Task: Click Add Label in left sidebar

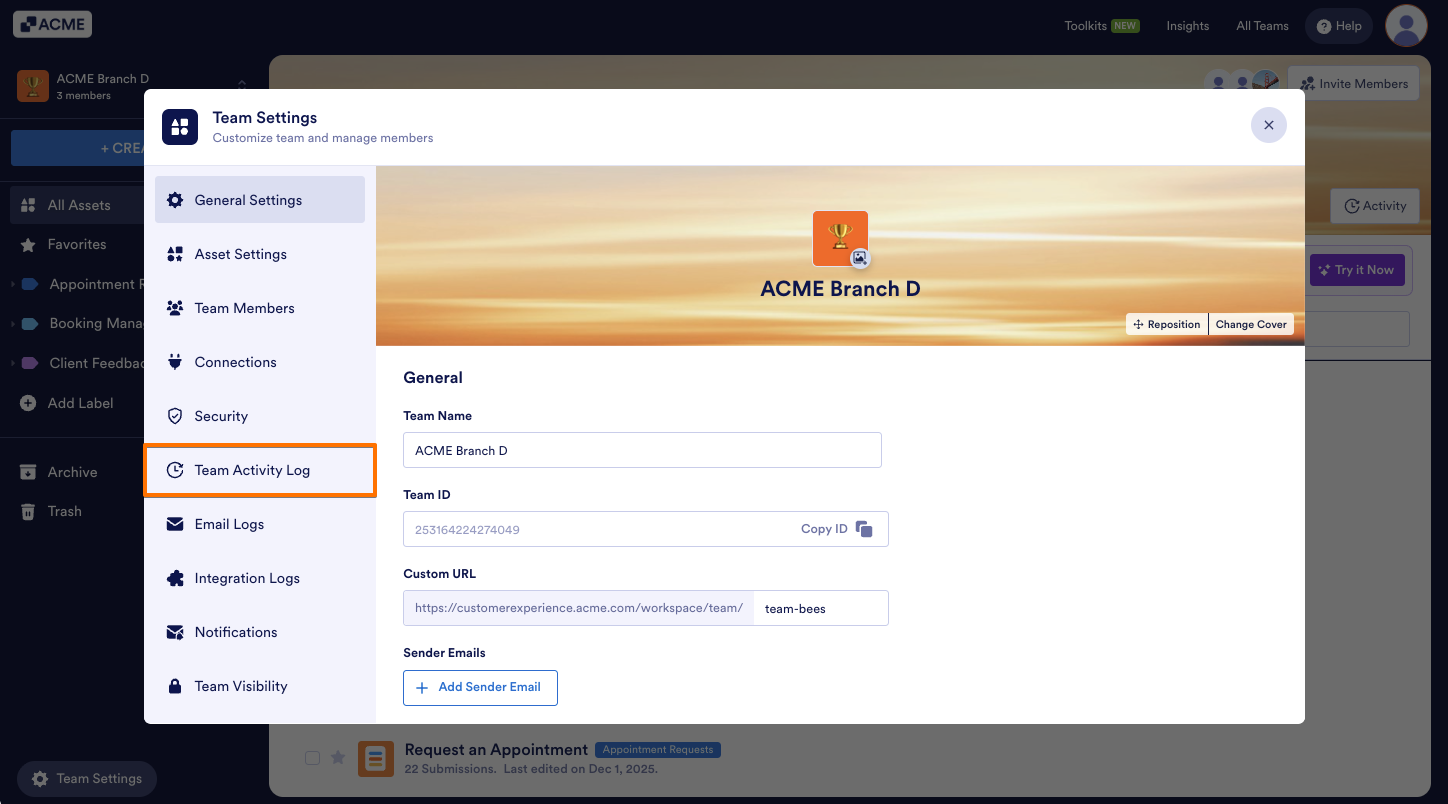Action: pos(67,403)
